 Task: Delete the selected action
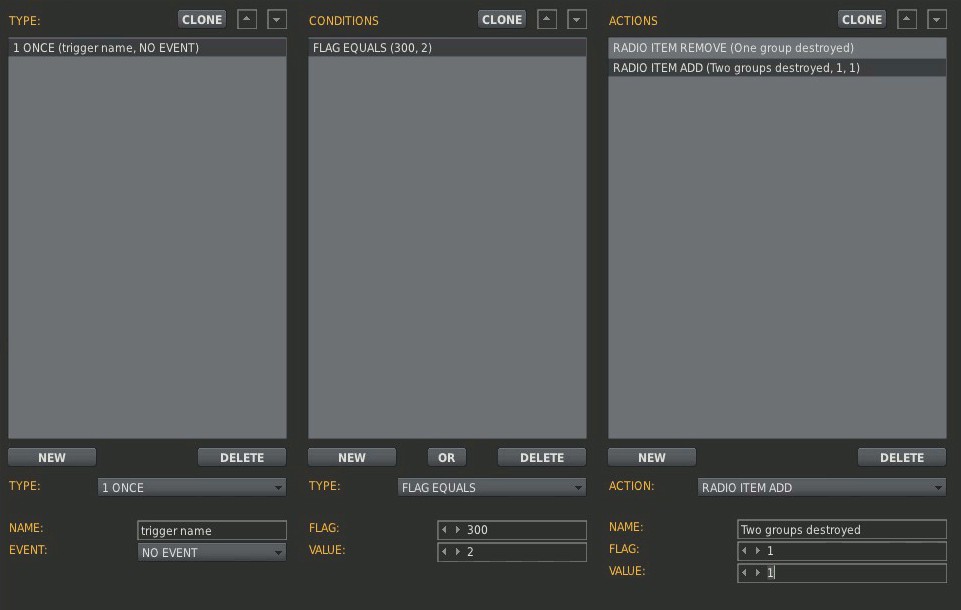coord(902,457)
